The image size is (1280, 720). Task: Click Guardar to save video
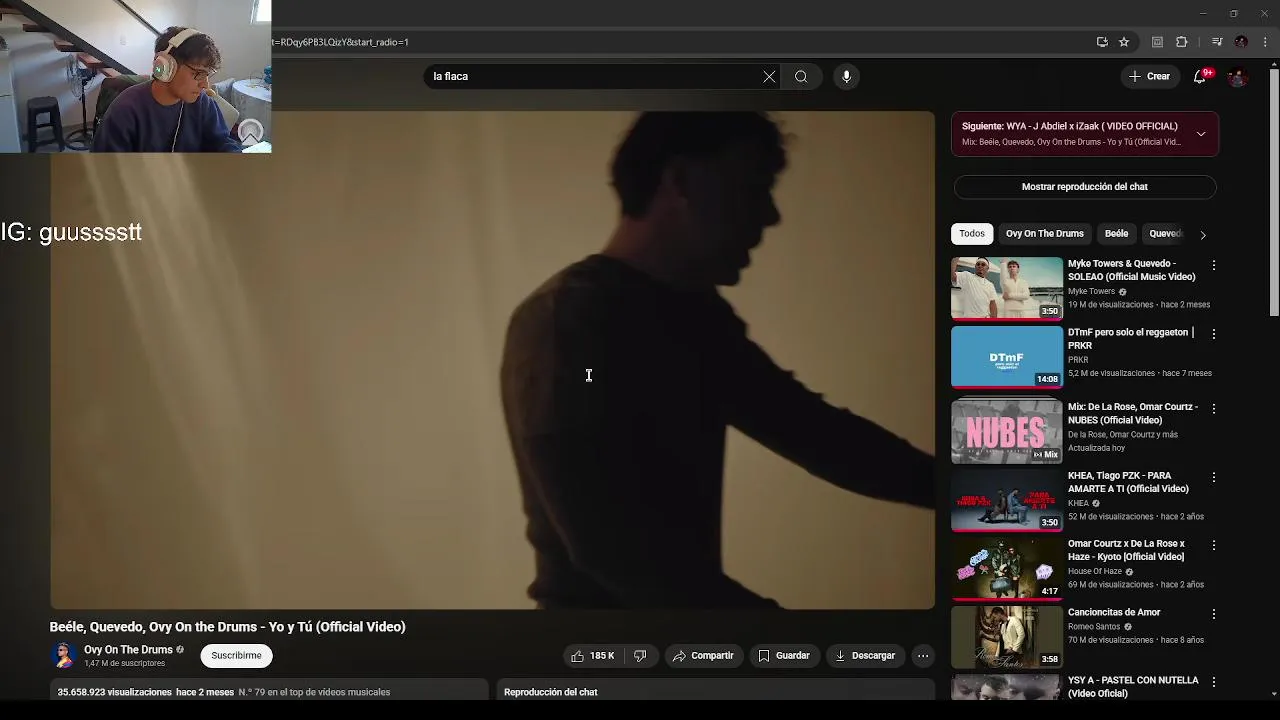[x=784, y=656]
